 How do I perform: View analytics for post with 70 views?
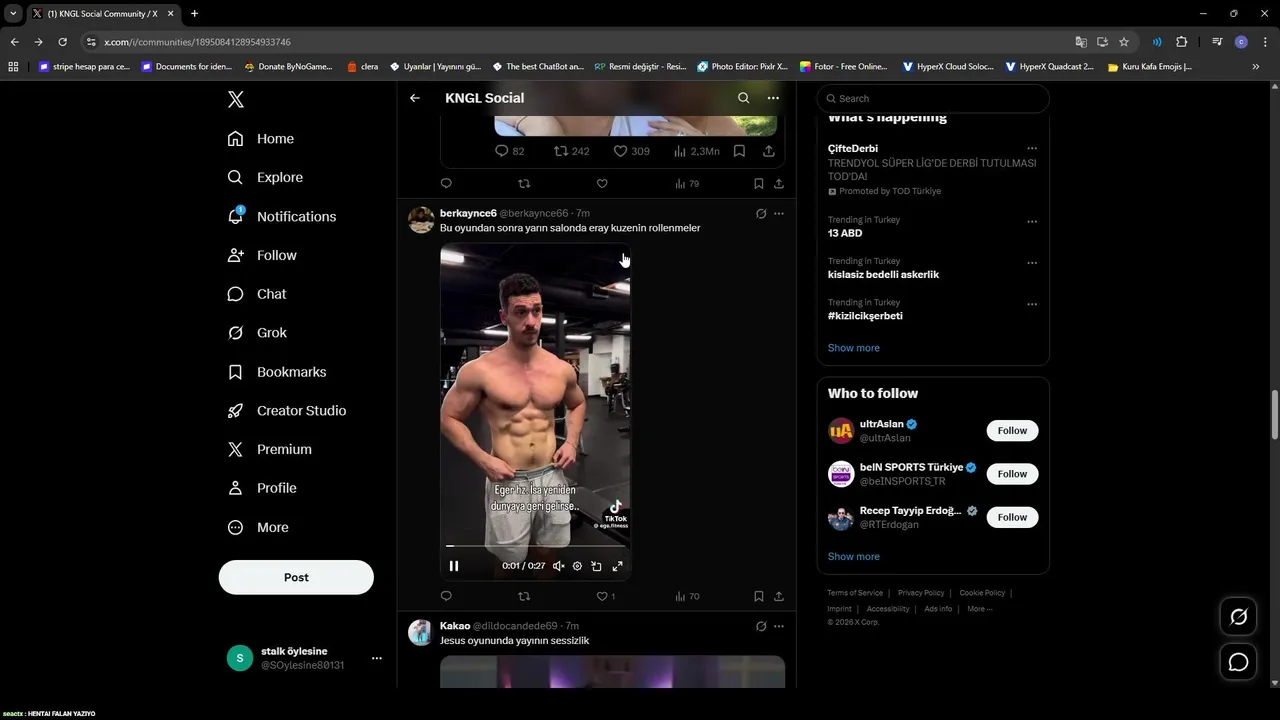[x=687, y=596]
